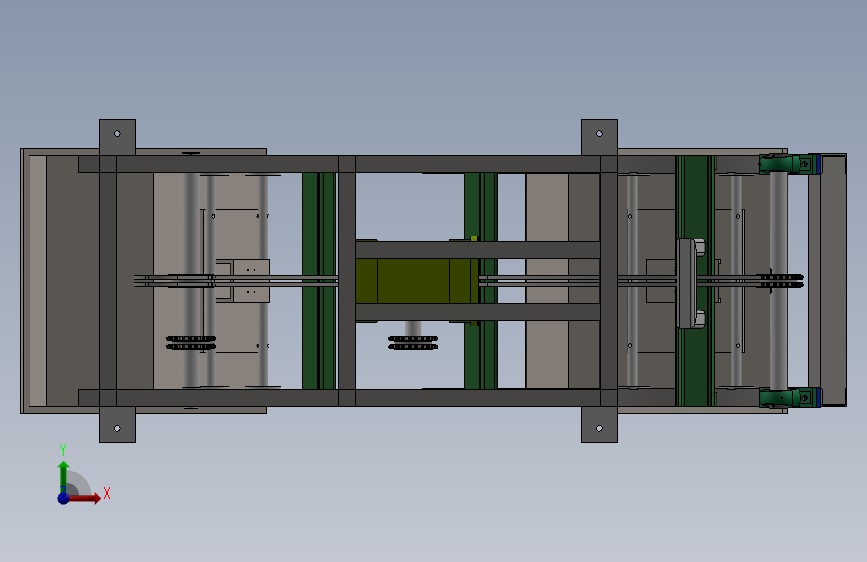867x562 pixels.
Task: Select the top-right mounting foot plate
Action: point(599,137)
